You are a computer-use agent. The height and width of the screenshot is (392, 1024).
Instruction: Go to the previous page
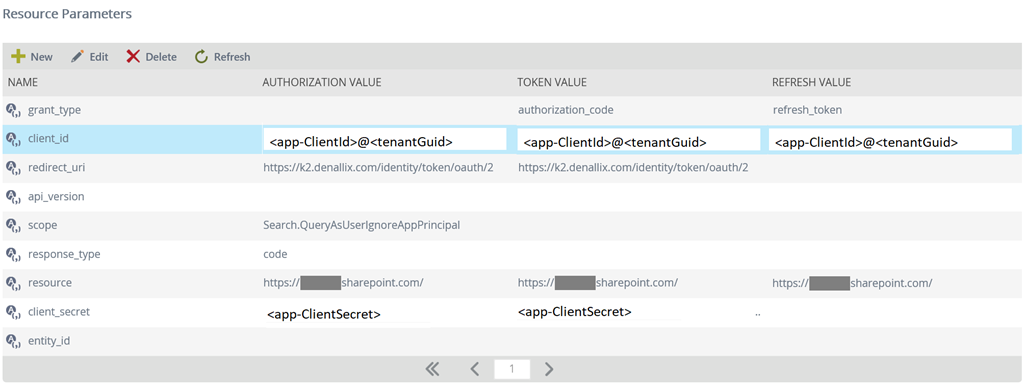click(x=475, y=369)
